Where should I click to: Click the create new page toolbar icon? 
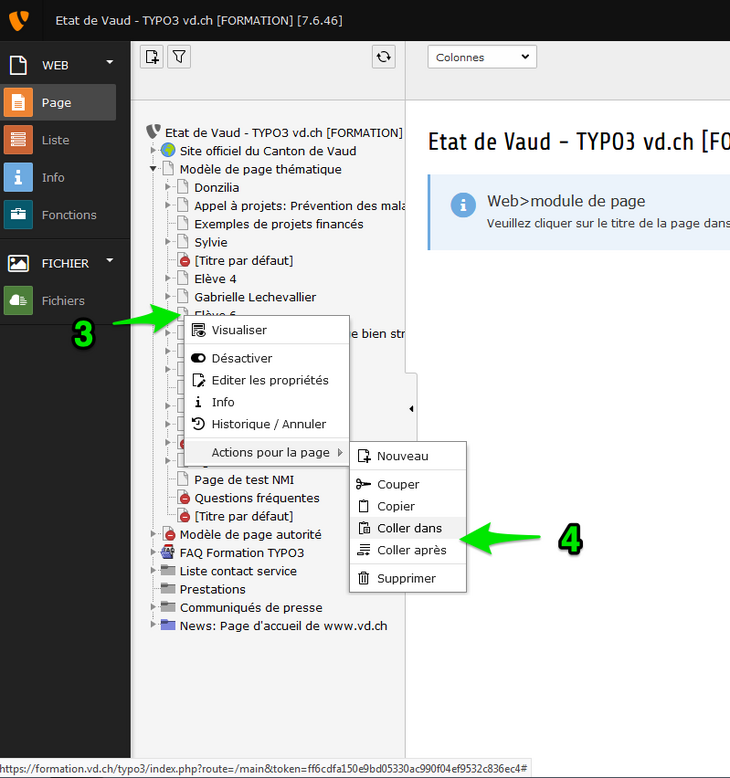coord(152,57)
